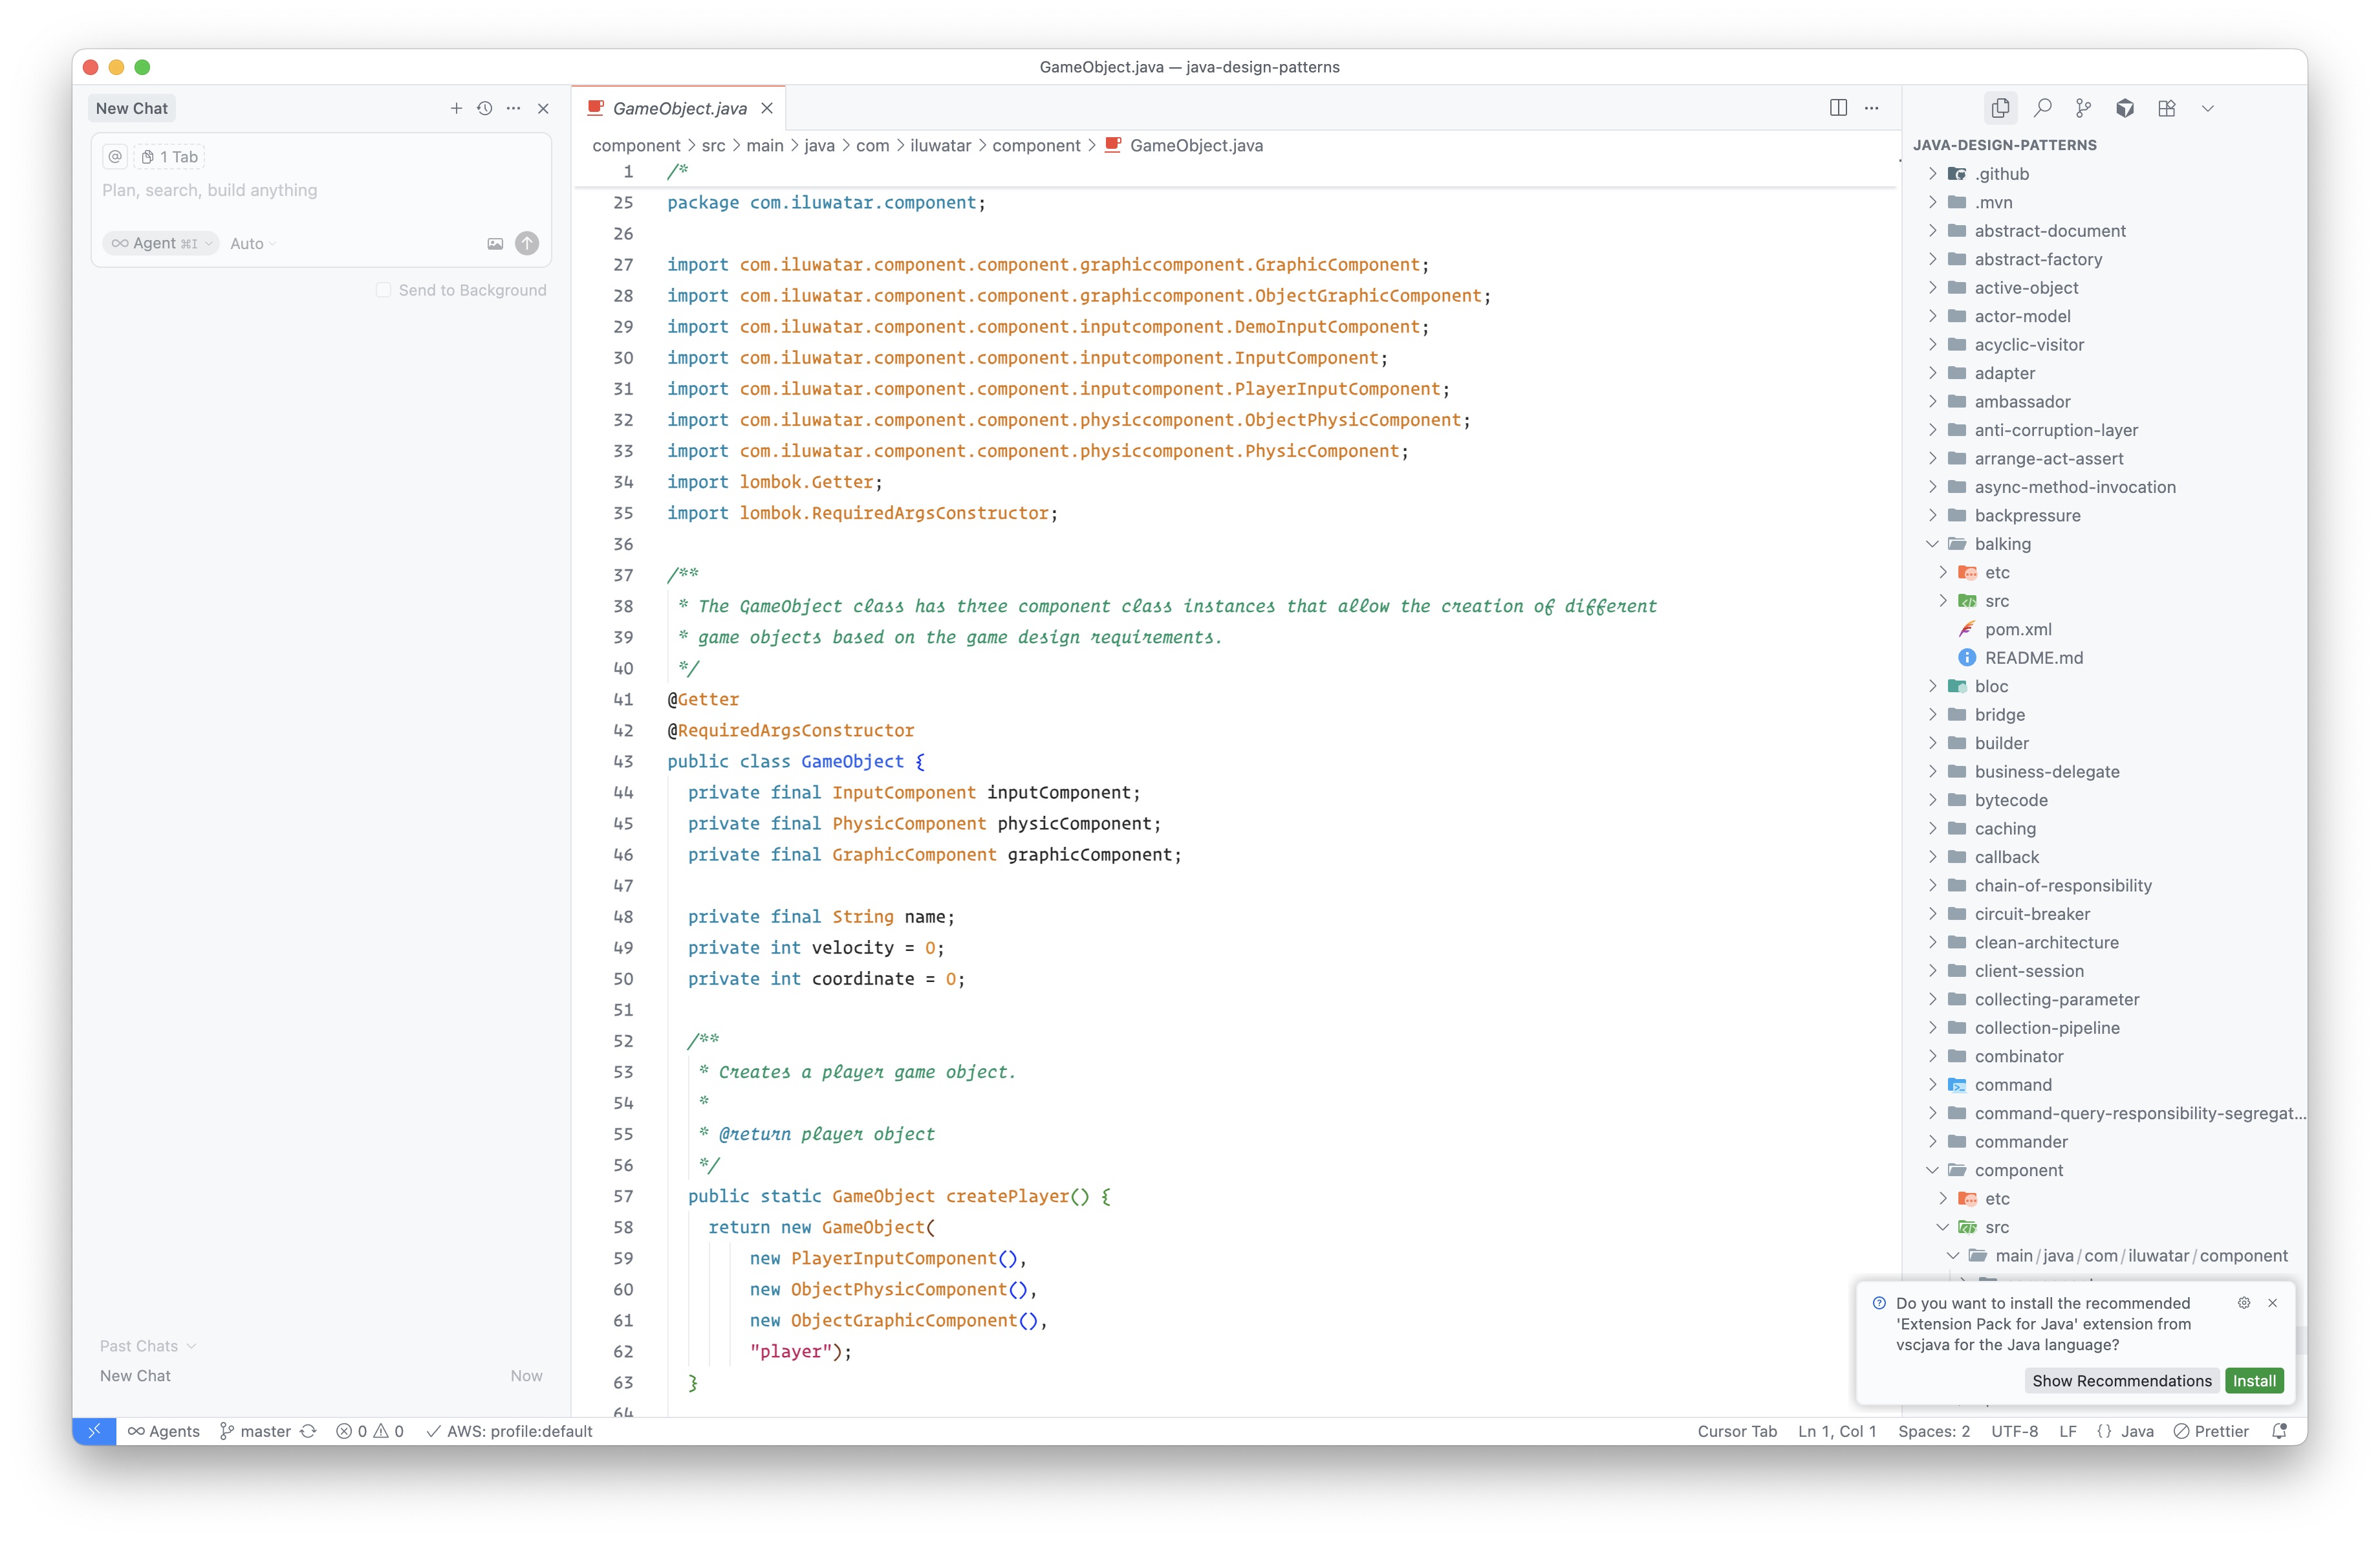Click Show Recommendations button
The width and height of the screenshot is (2380, 1541).
(2121, 1381)
